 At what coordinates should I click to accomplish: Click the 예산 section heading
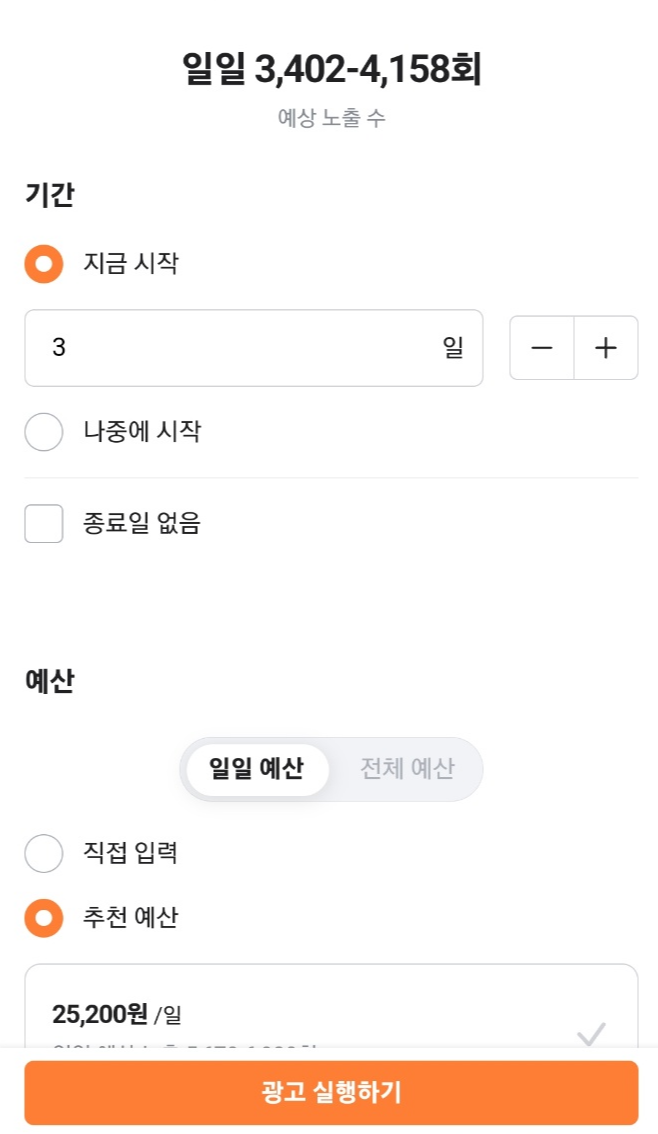coord(50,682)
